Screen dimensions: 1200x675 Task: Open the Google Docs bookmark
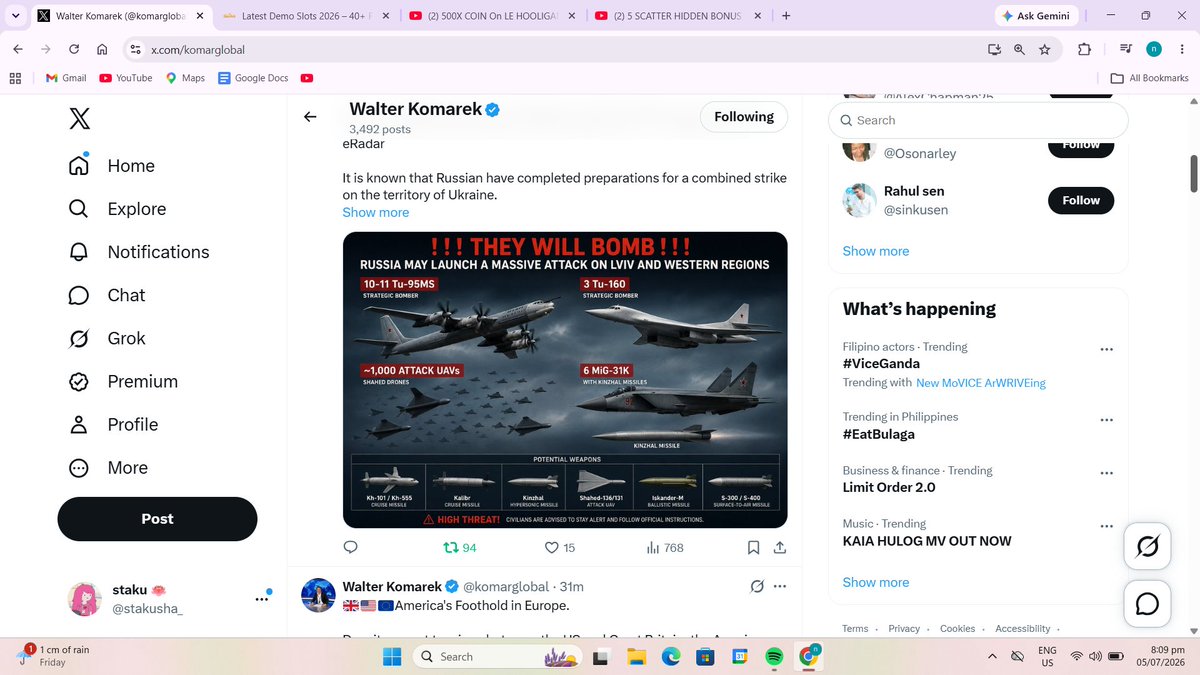253,78
